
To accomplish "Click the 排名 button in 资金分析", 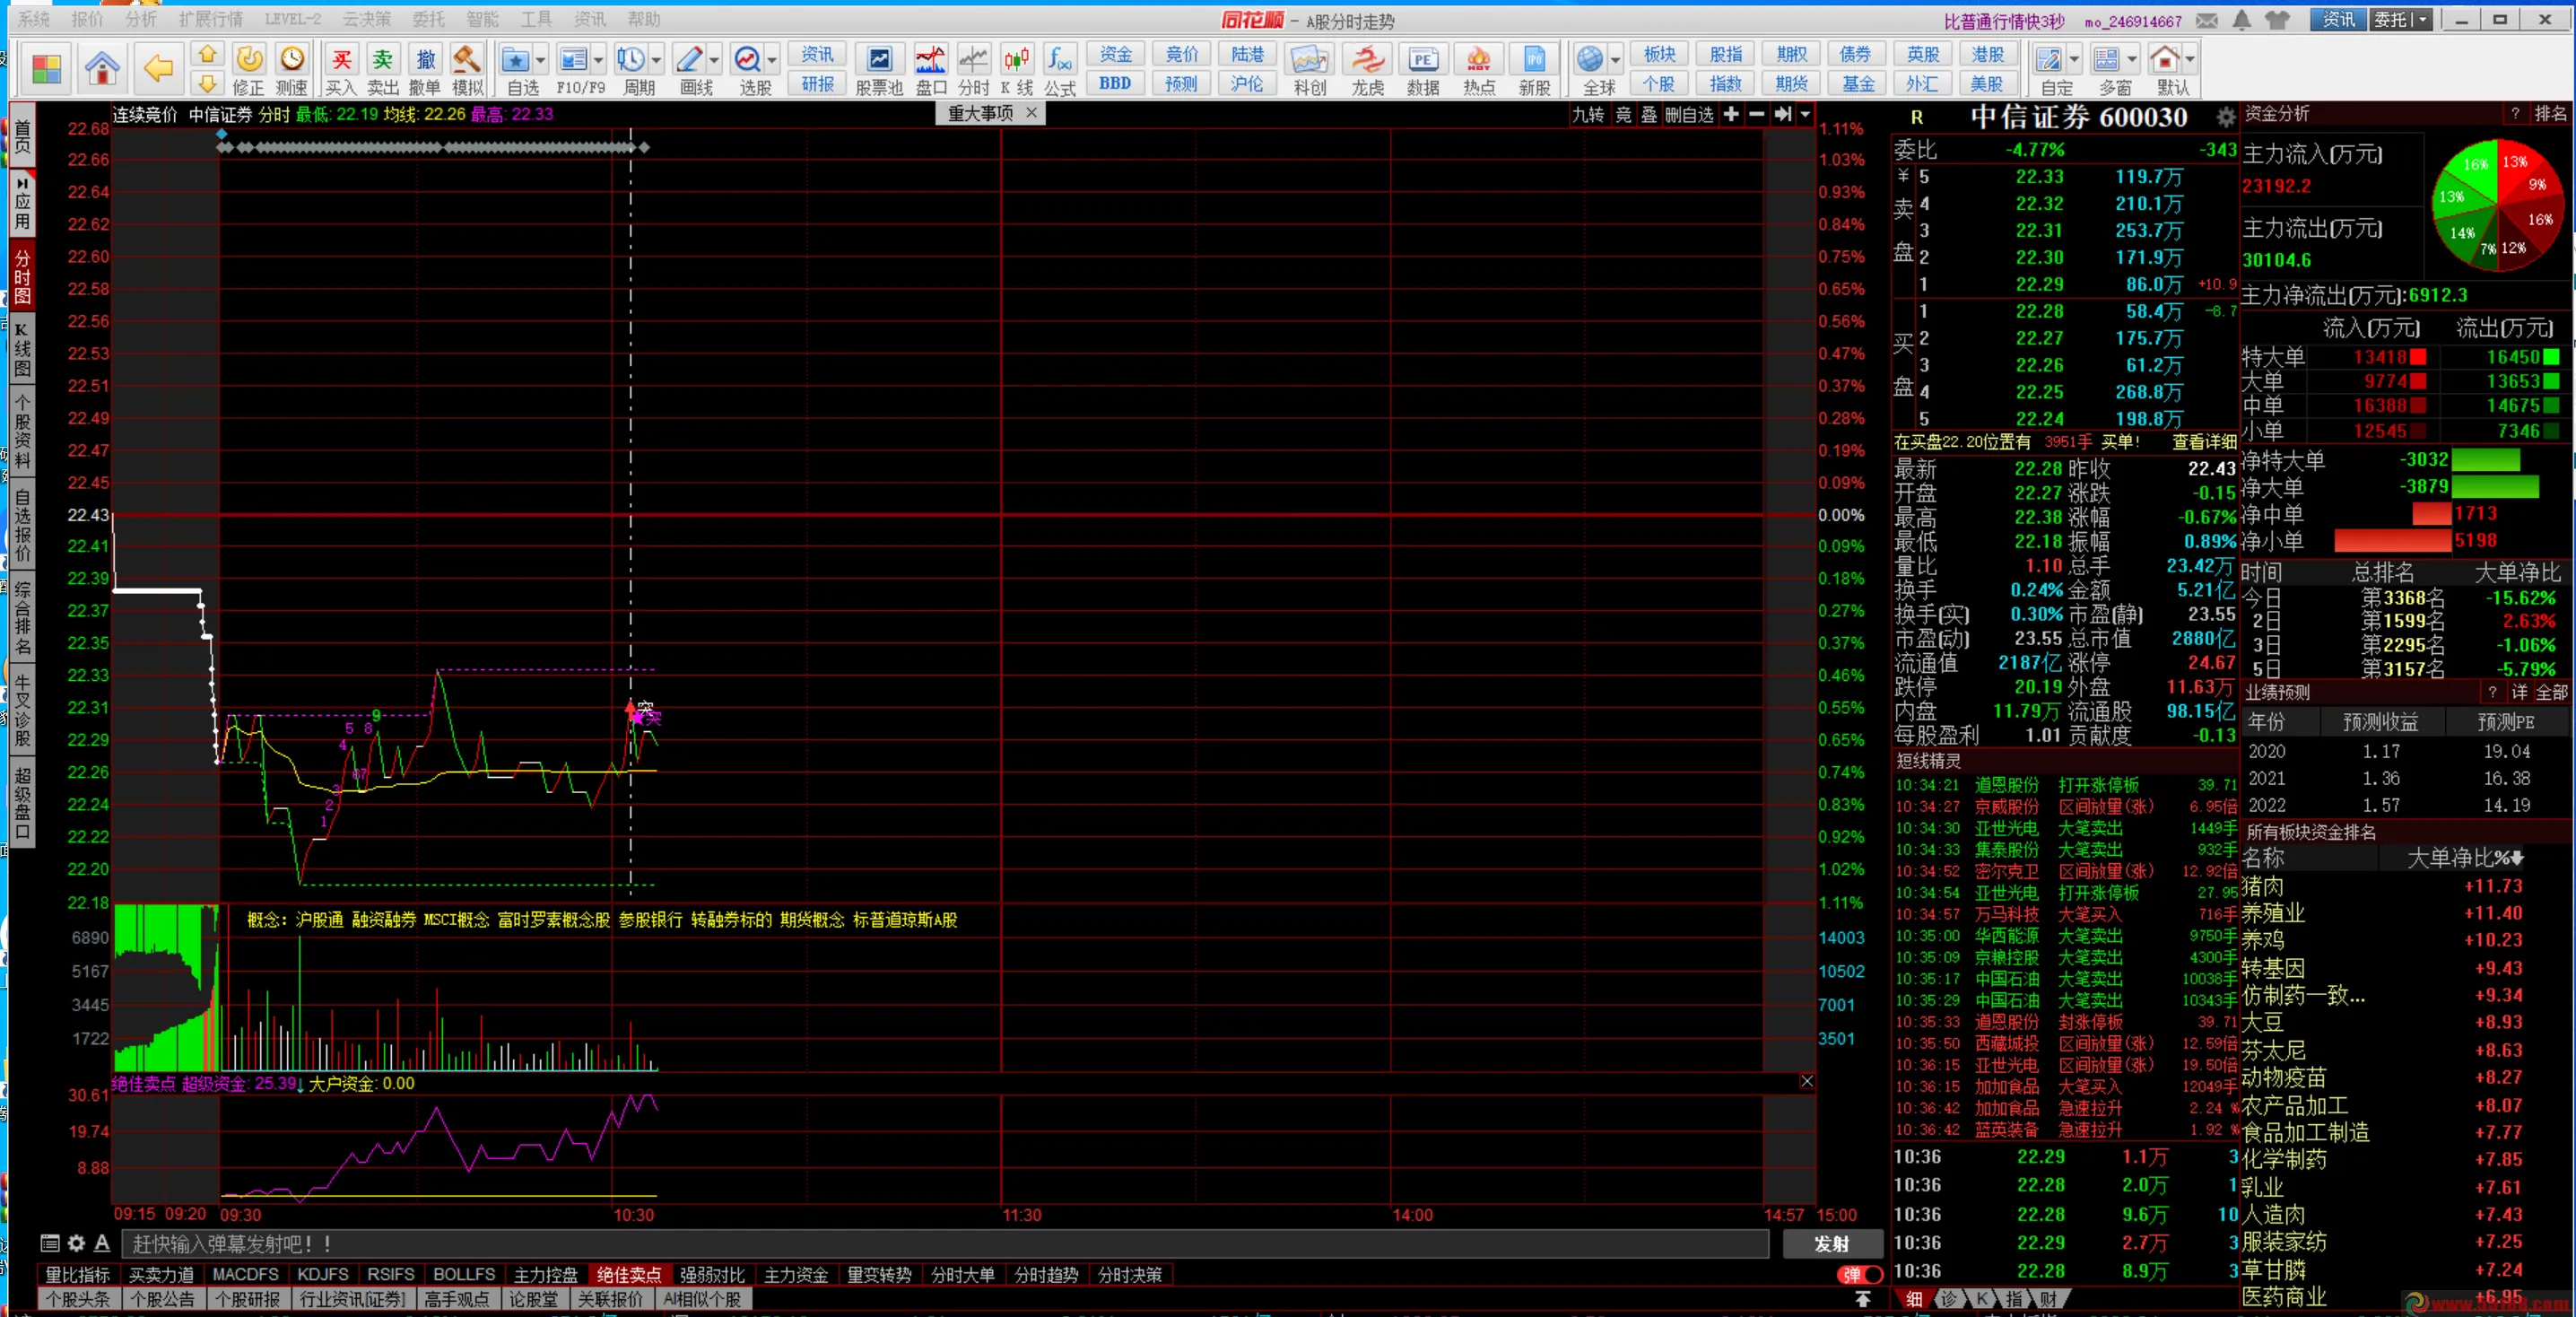I will tap(2550, 114).
